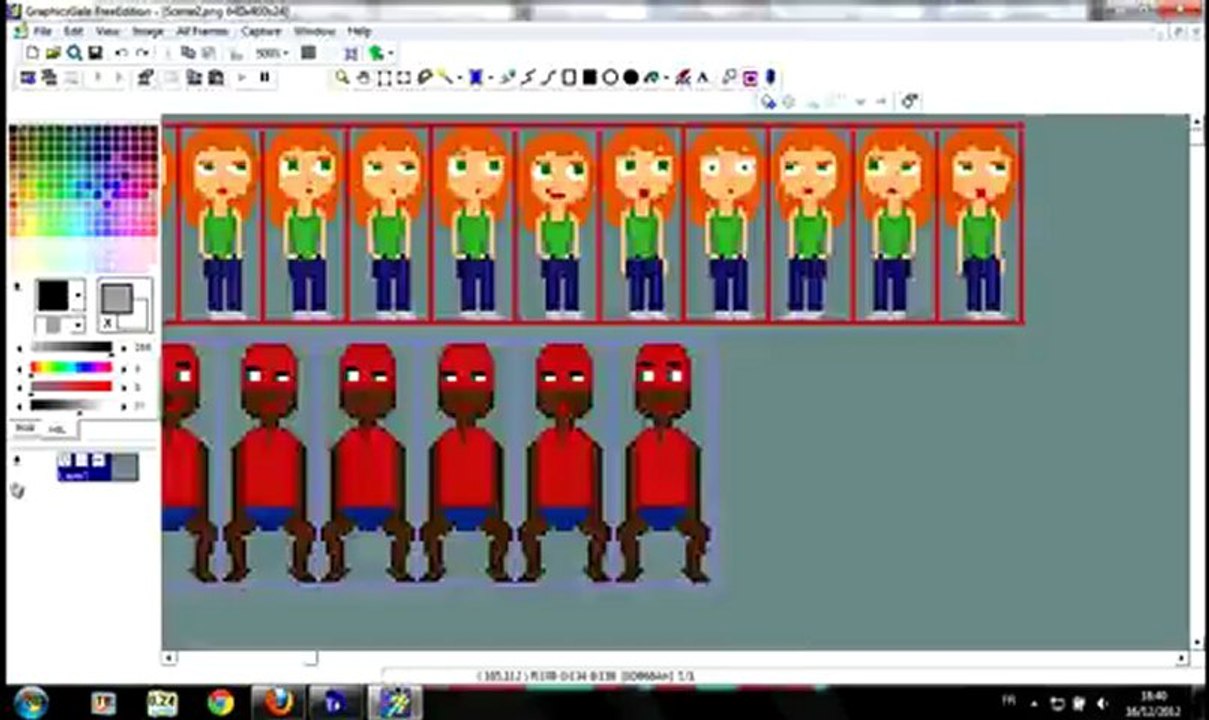1209x720 pixels.
Task: Toggle the transparent color X box
Action: tap(107, 322)
